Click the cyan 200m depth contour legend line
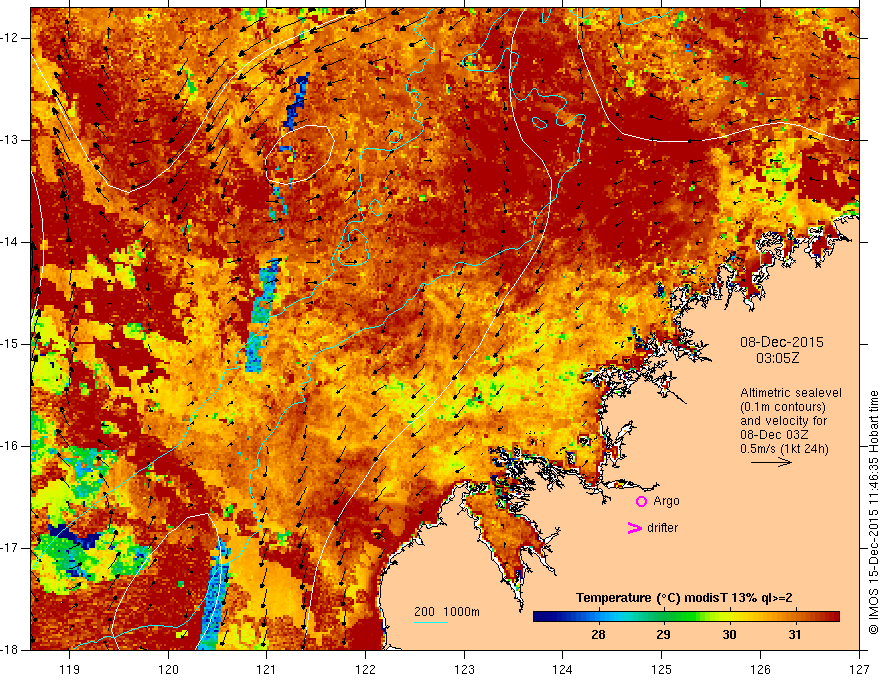 point(430,622)
